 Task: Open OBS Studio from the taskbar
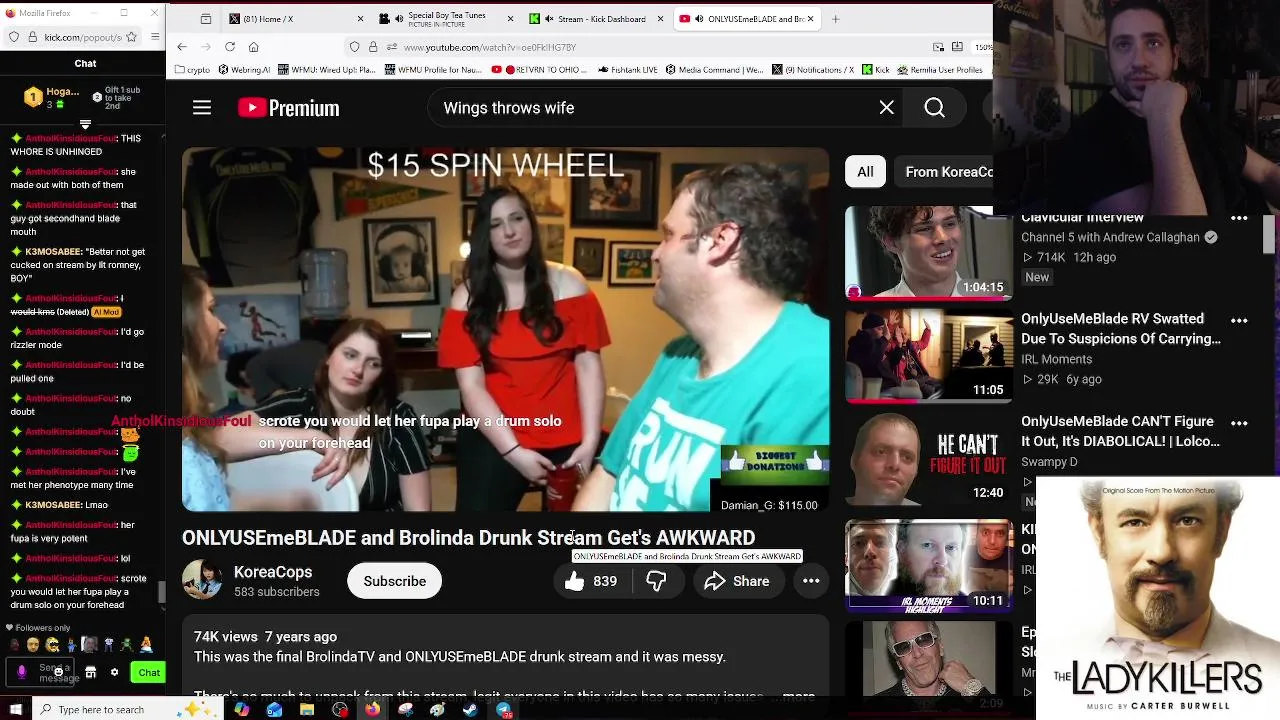340,710
